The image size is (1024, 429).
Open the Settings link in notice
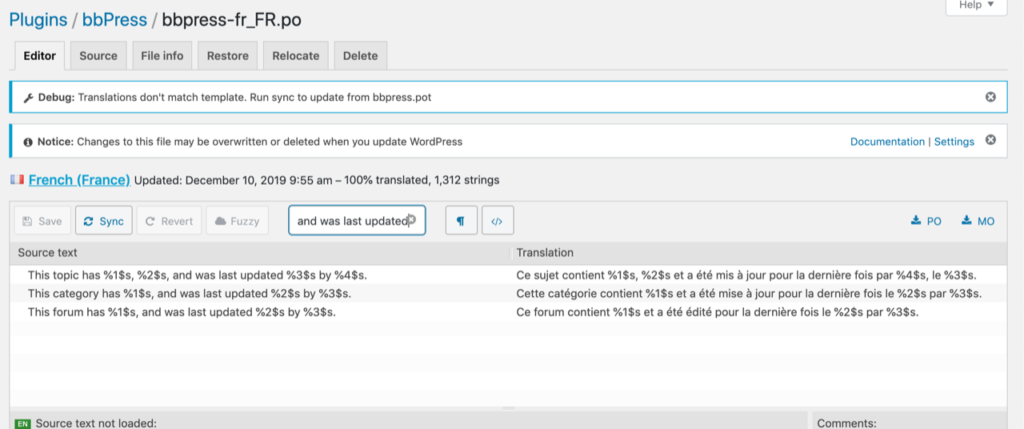[954, 142]
